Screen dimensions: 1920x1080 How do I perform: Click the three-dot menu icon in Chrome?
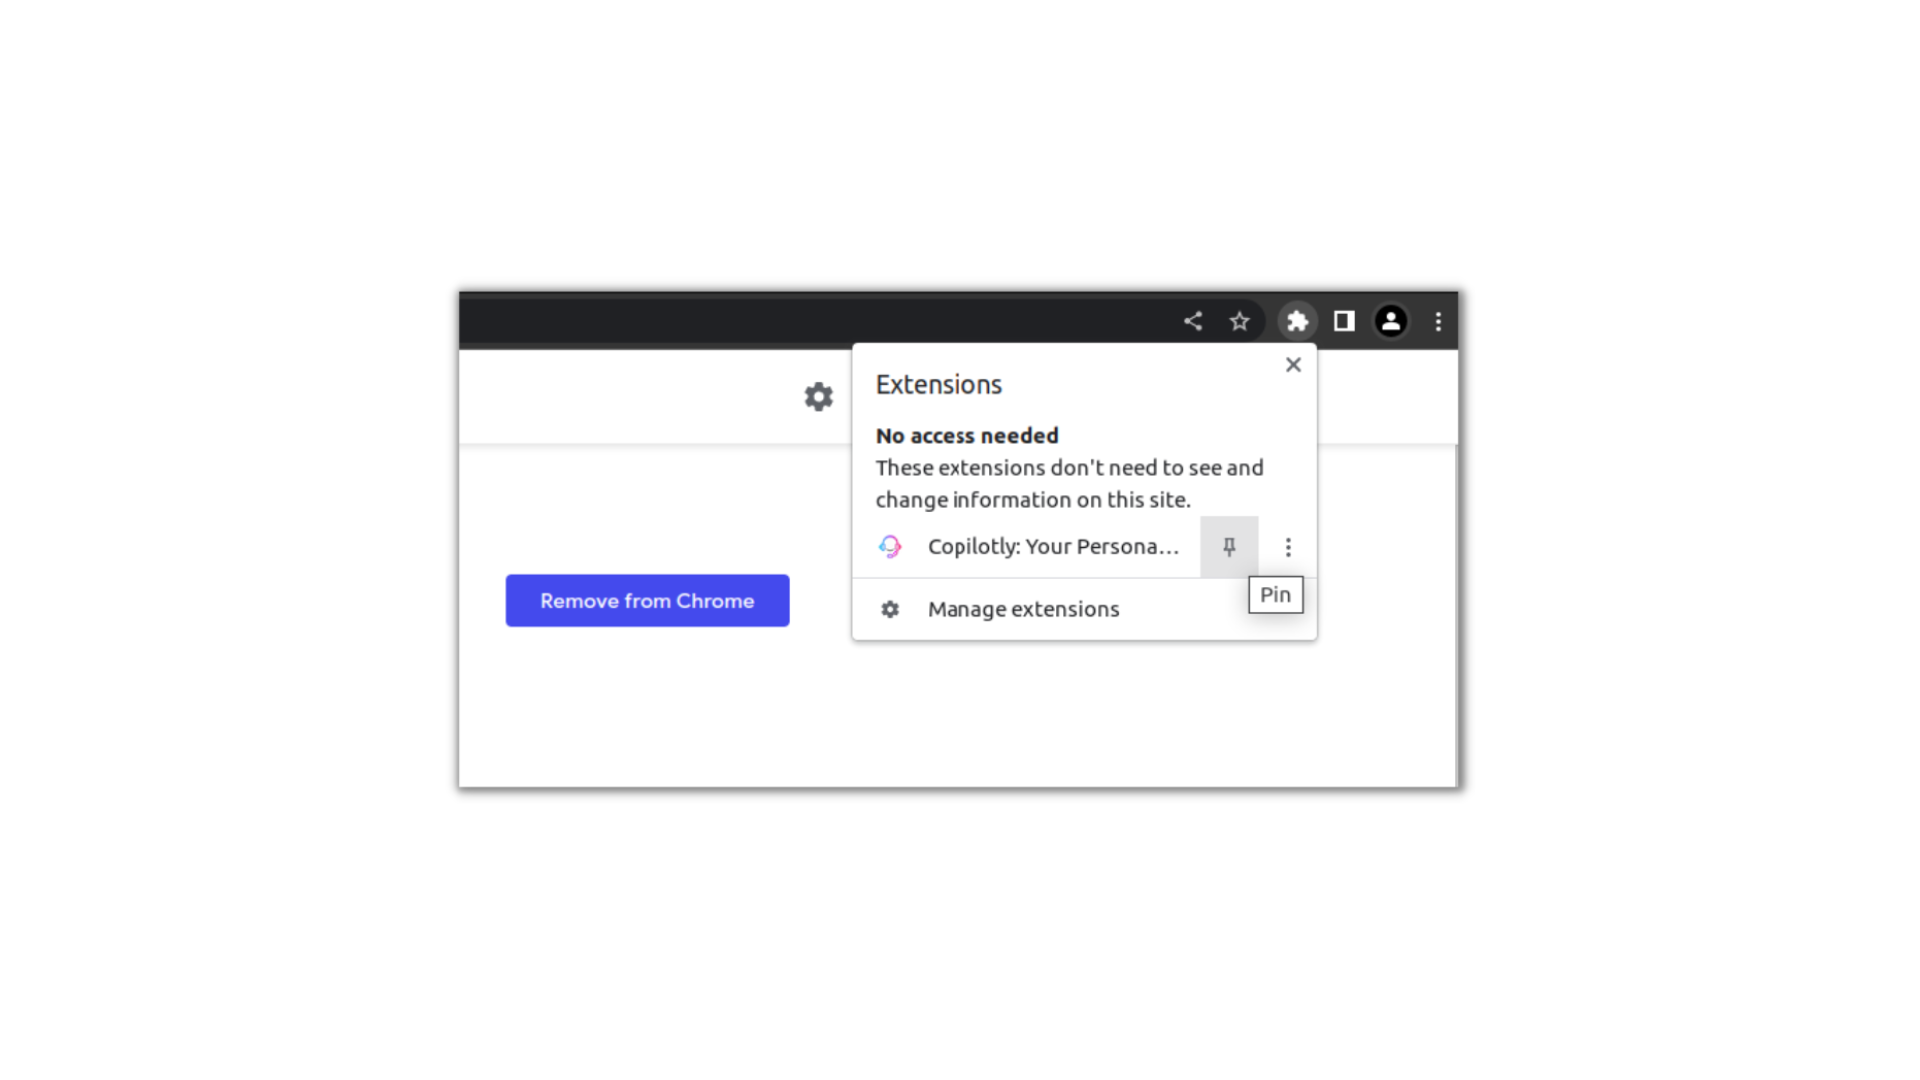point(1439,322)
